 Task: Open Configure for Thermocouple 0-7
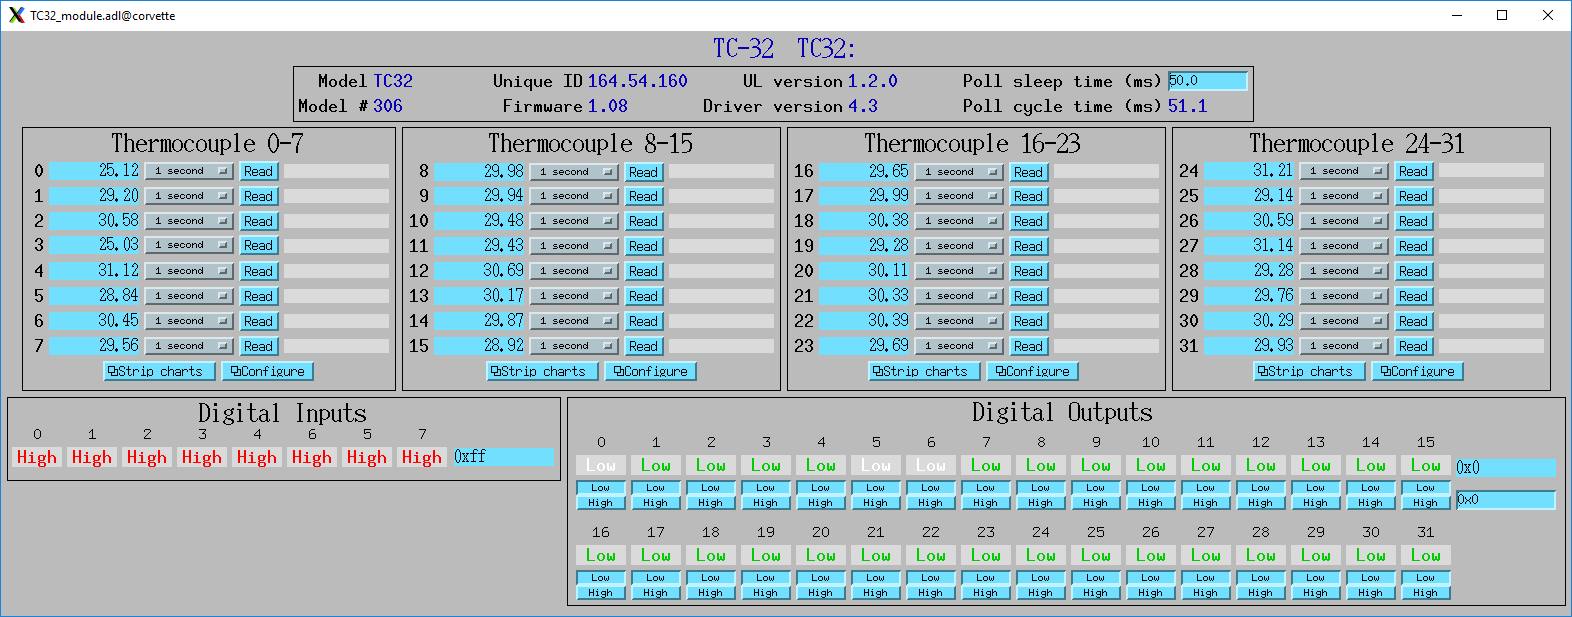(x=268, y=371)
